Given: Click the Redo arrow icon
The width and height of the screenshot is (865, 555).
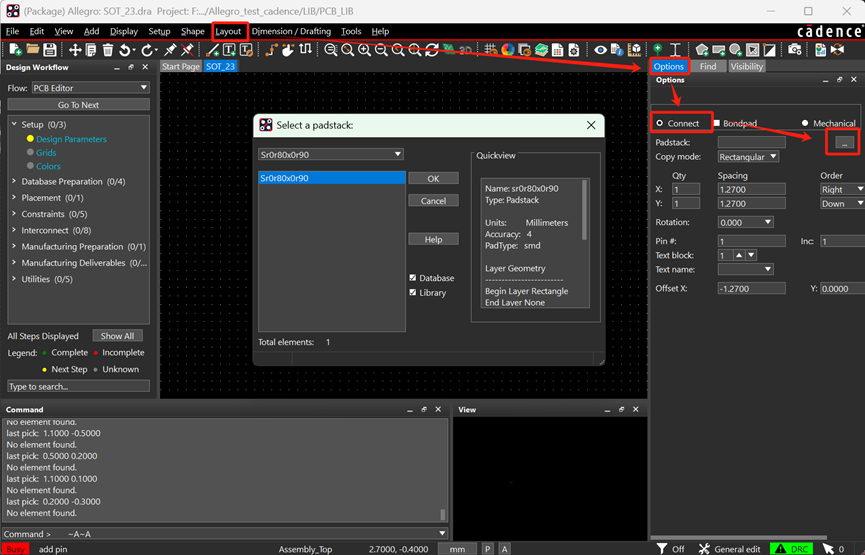Looking at the screenshot, I should click(147, 50).
